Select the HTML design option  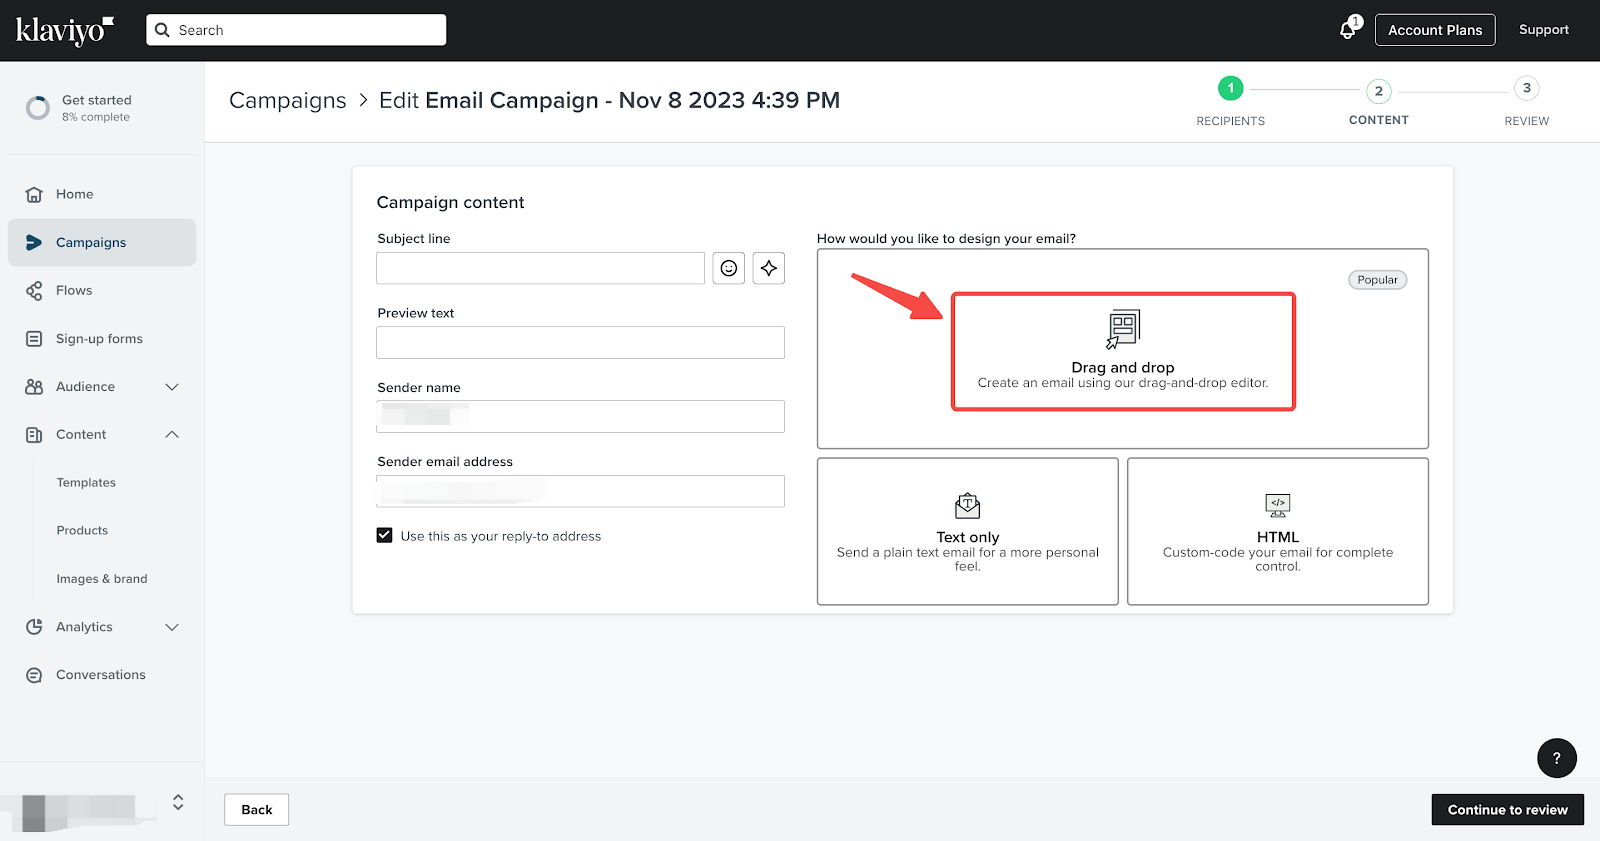(x=1278, y=532)
